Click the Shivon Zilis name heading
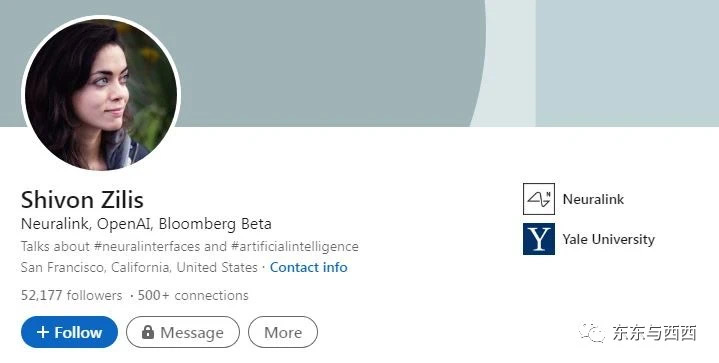 (x=82, y=200)
